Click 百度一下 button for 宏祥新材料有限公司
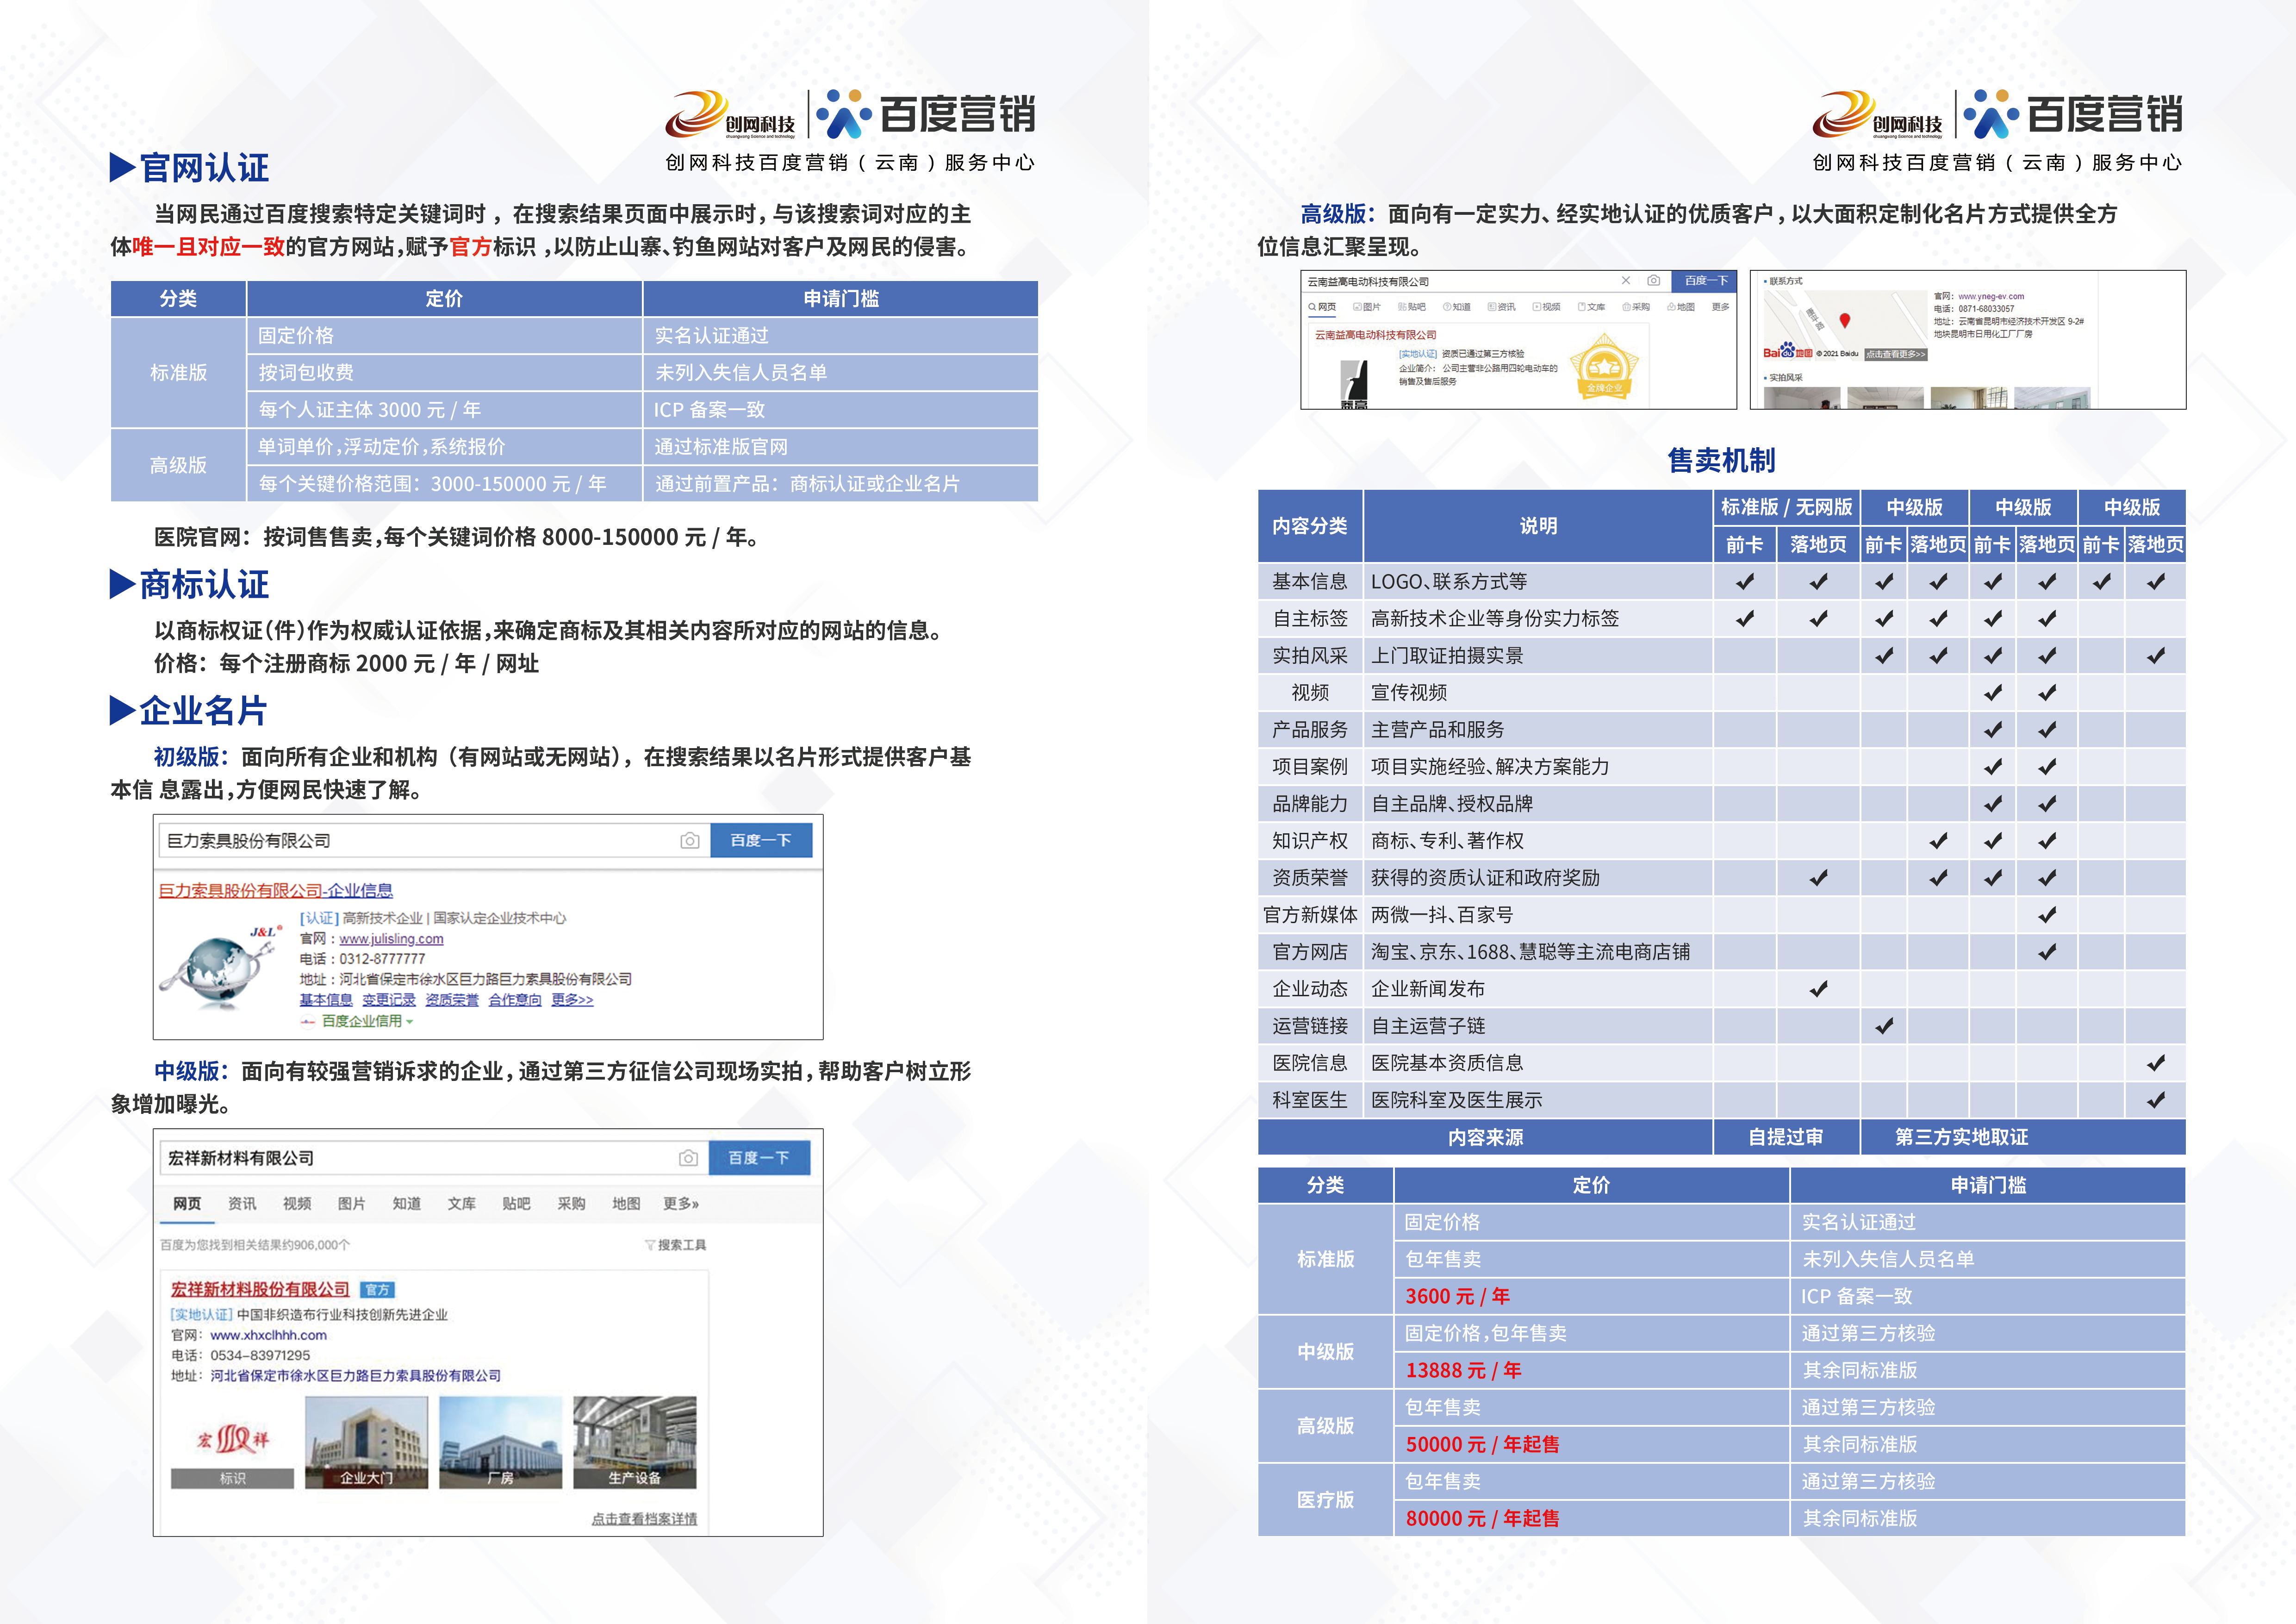The height and width of the screenshot is (1624, 2296). click(759, 1158)
